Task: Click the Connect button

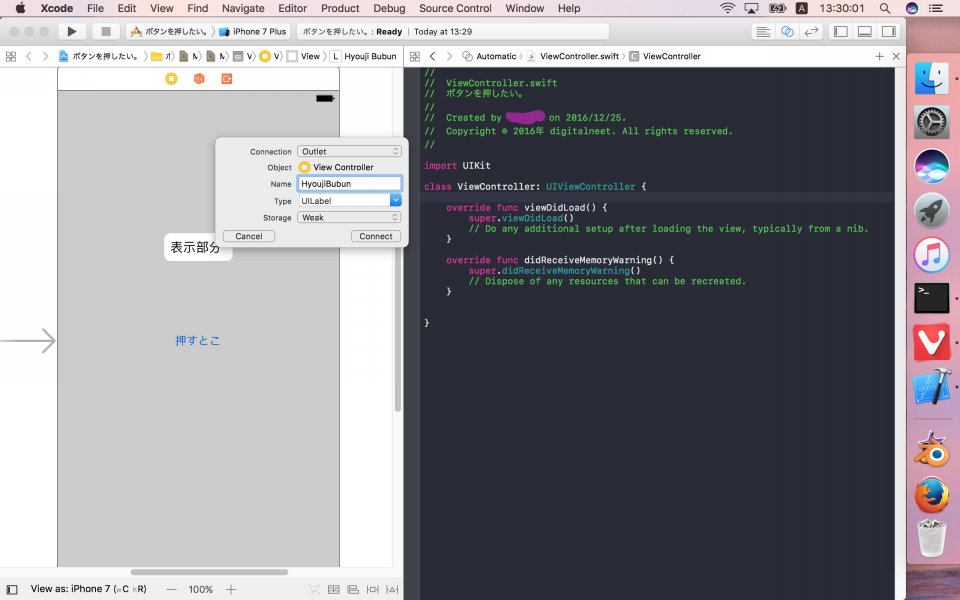Action: 376,236
